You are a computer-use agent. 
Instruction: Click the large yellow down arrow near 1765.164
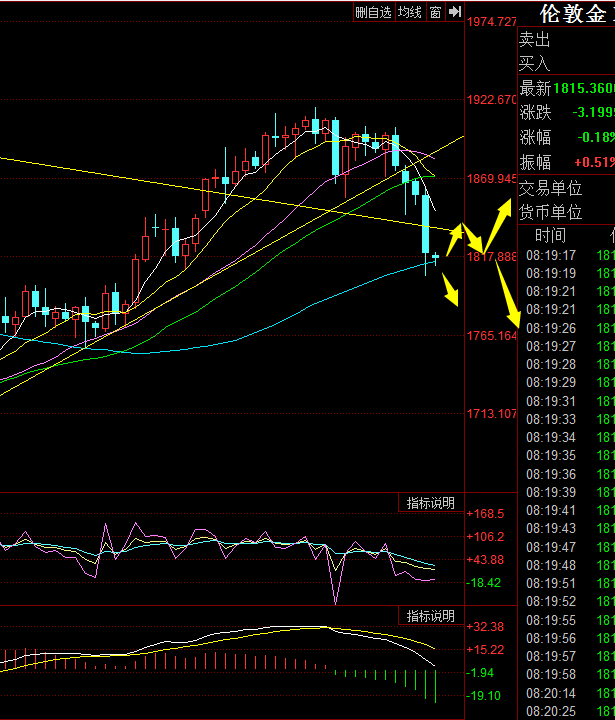pyautogui.click(x=508, y=297)
